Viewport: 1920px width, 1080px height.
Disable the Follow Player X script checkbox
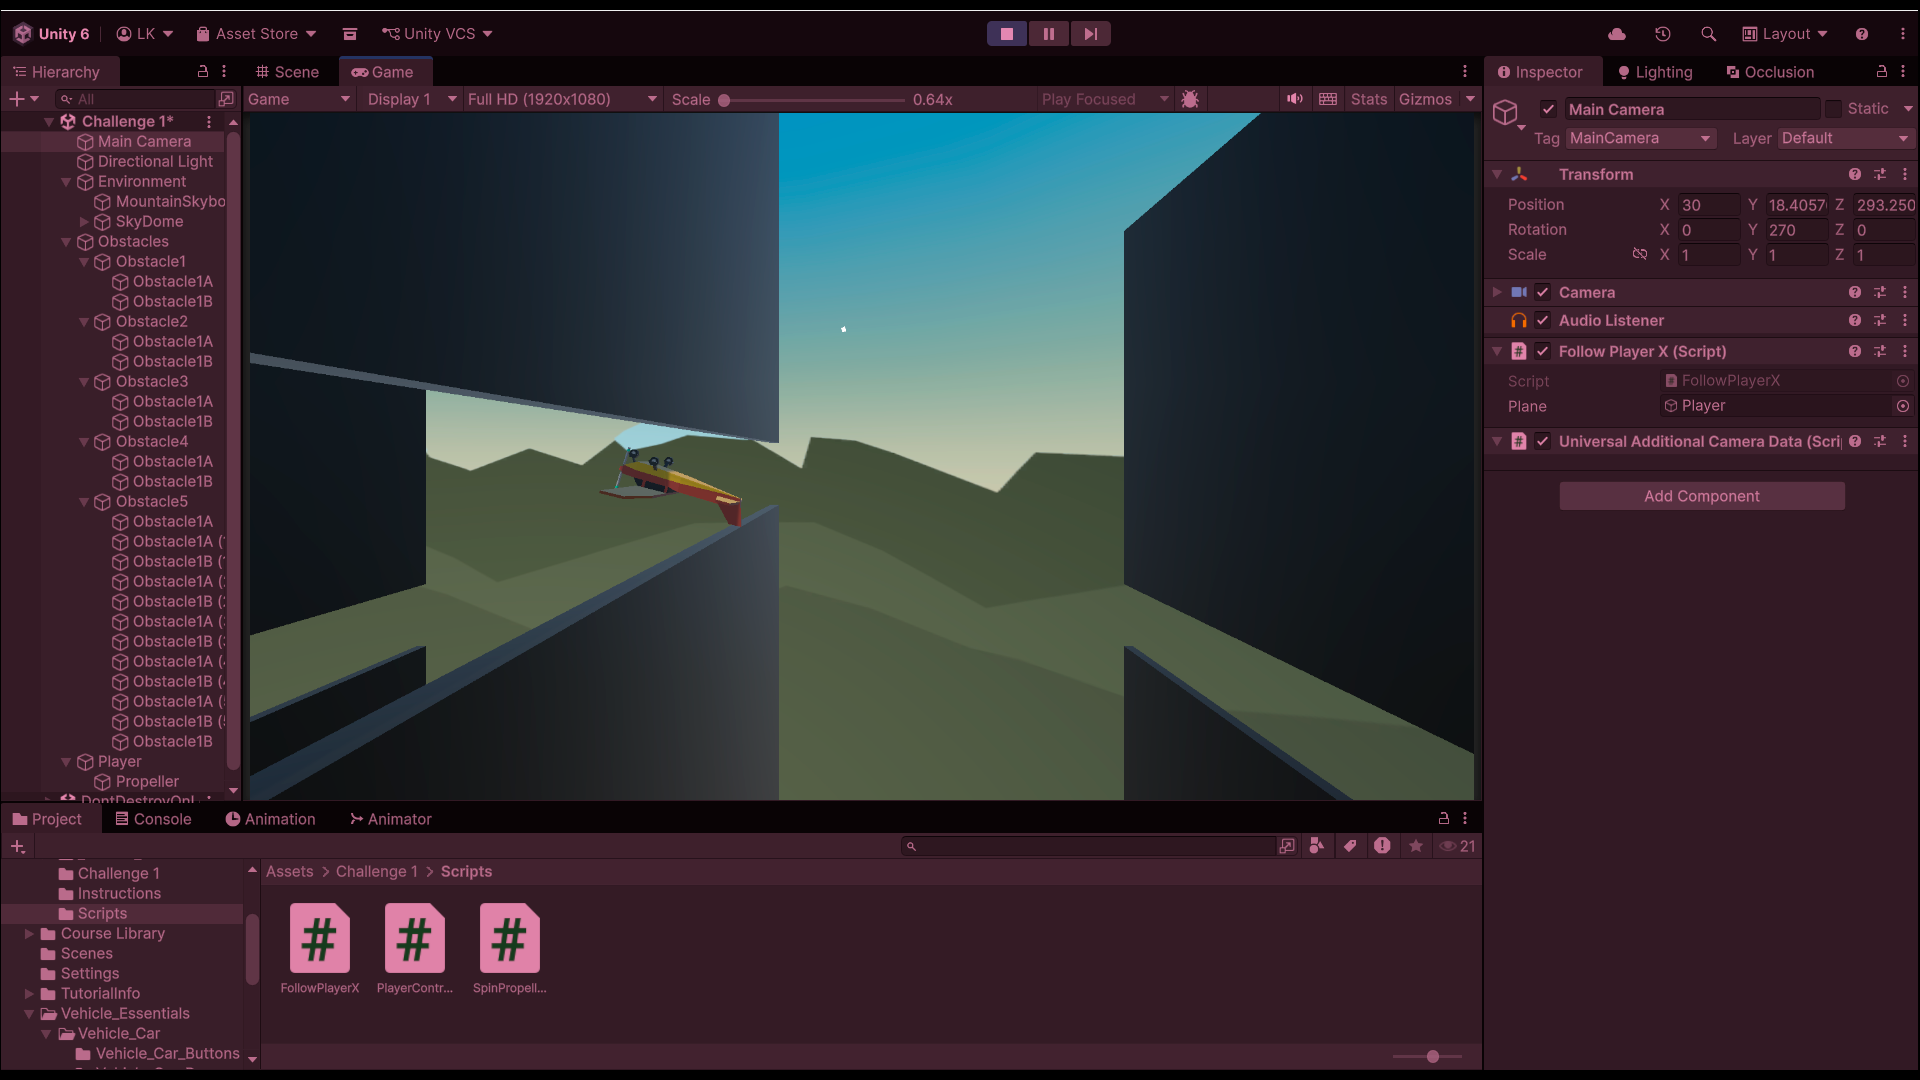tap(1543, 352)
